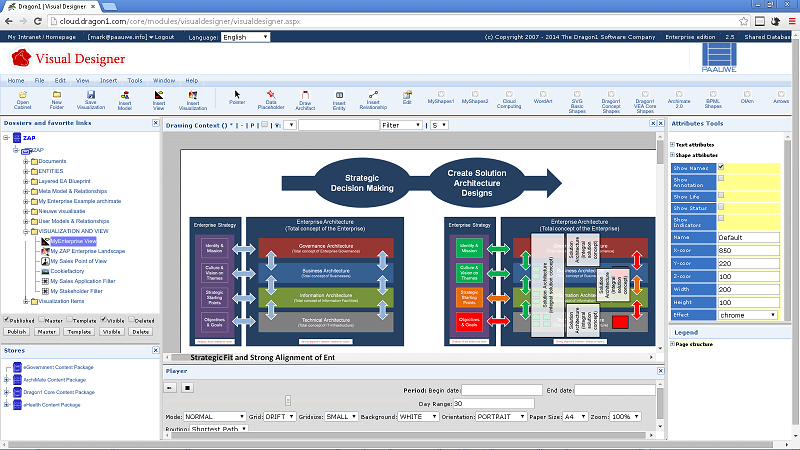Open the File menu
This screenshot has height=450, width=800.
point(39,81)
